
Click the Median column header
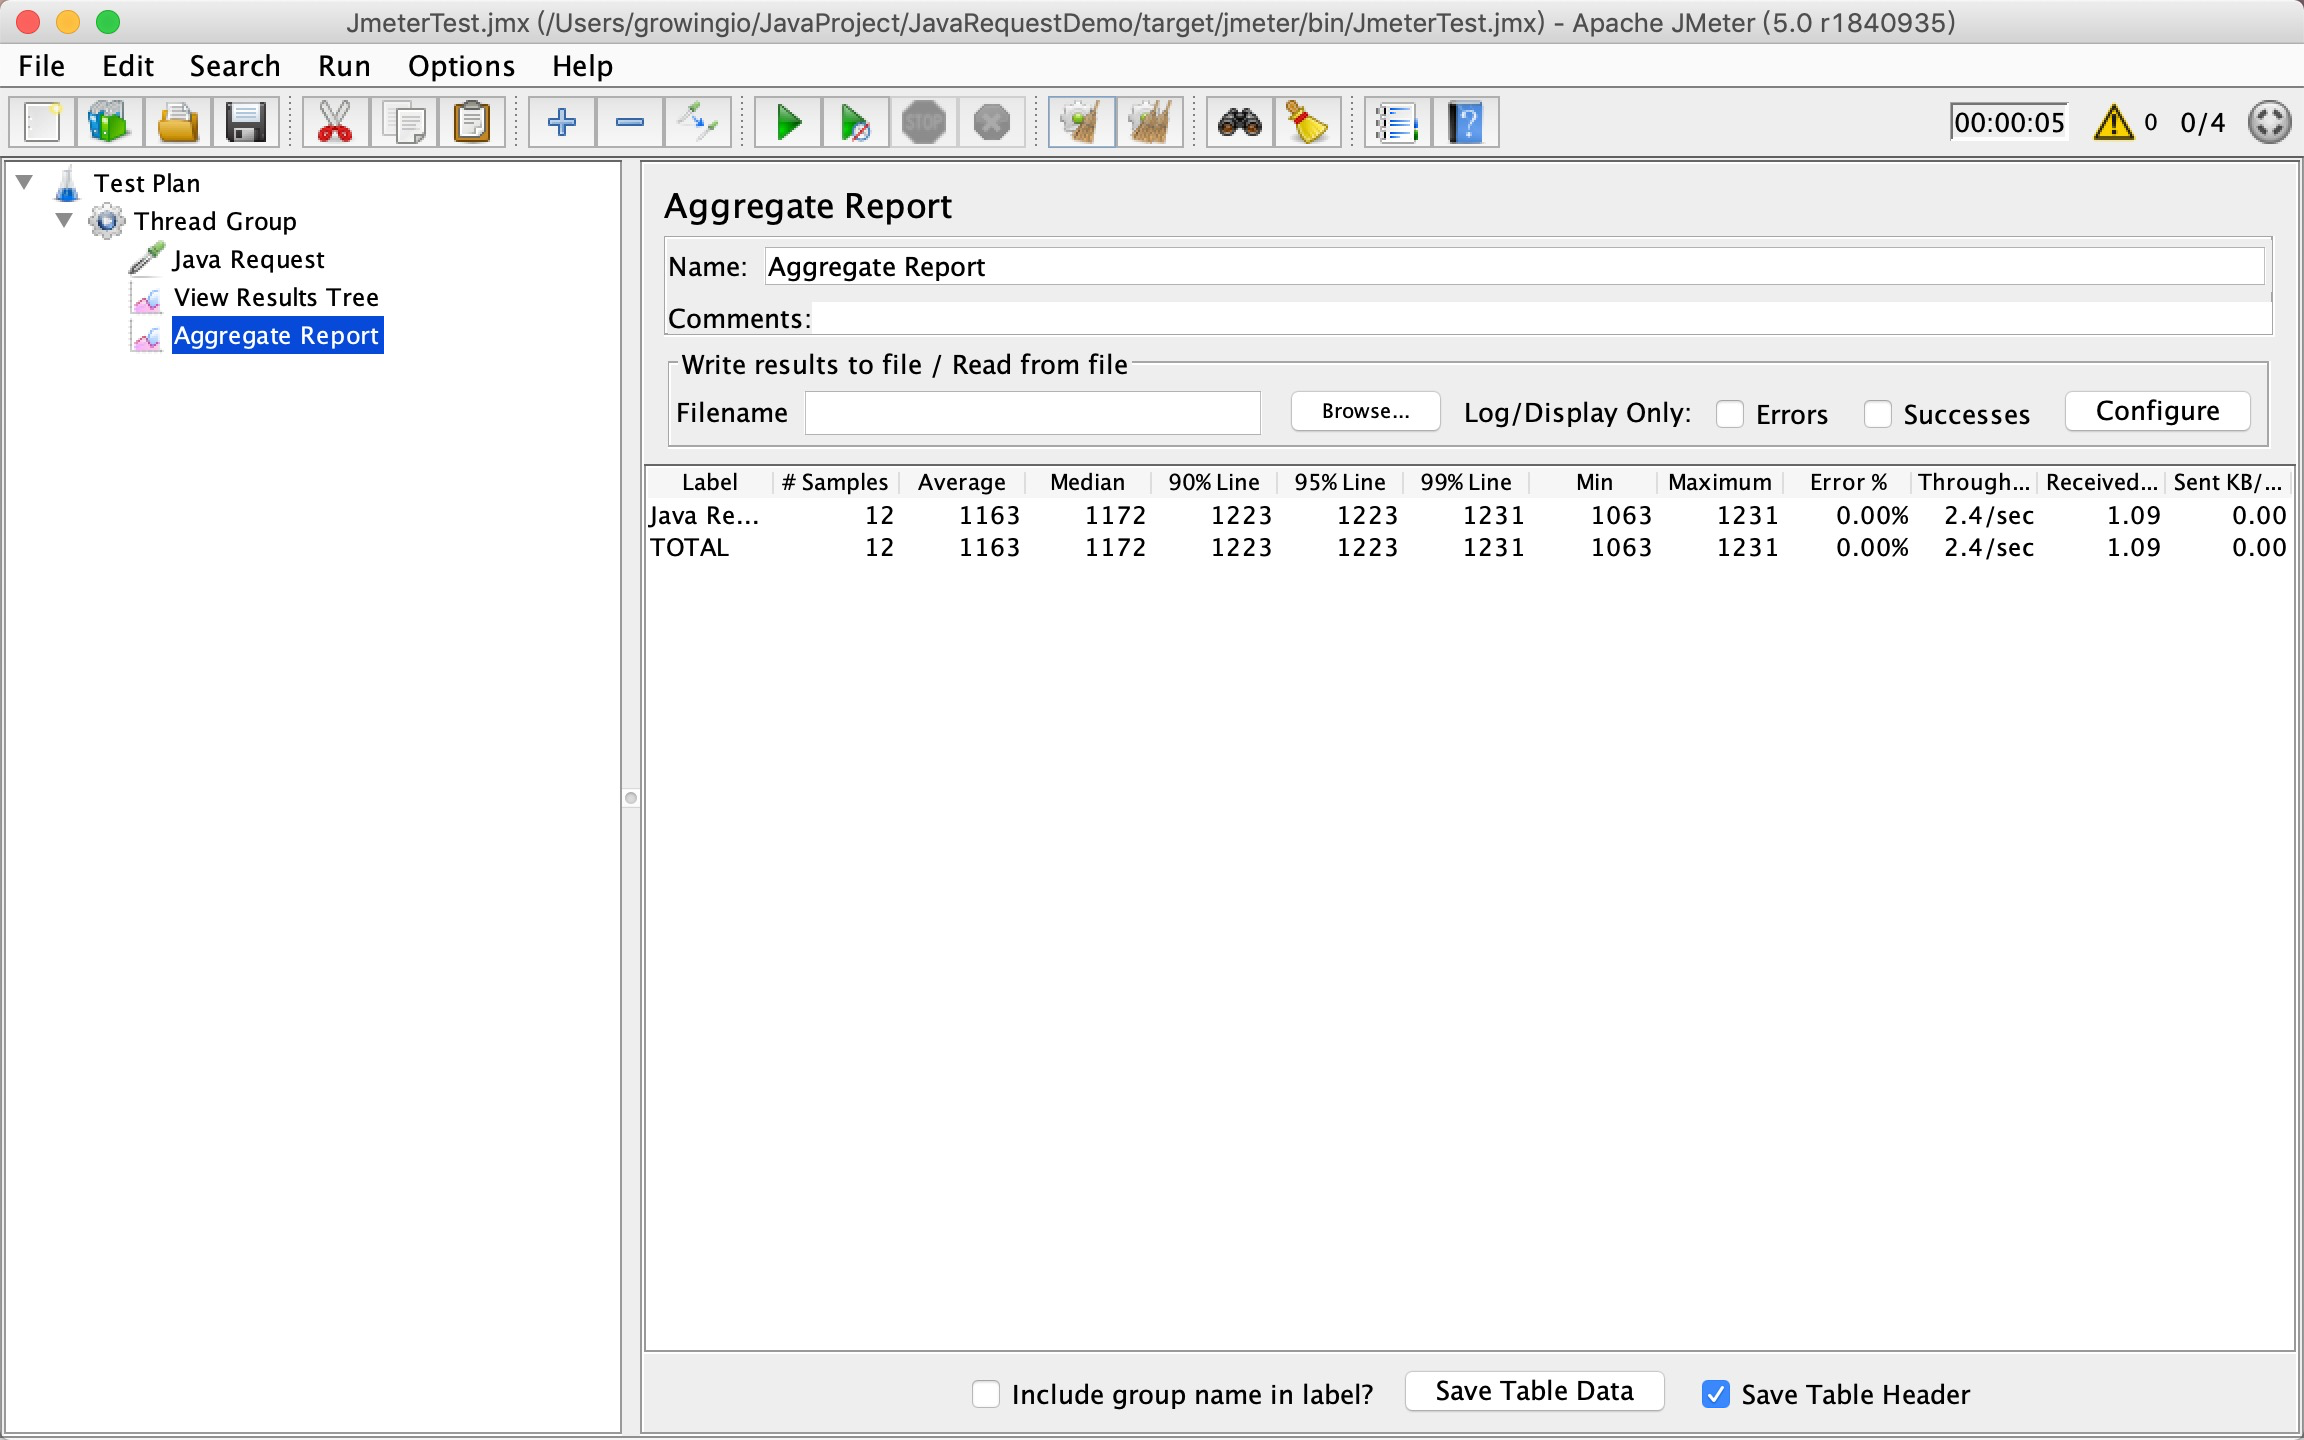click(x=1088, y=482)
